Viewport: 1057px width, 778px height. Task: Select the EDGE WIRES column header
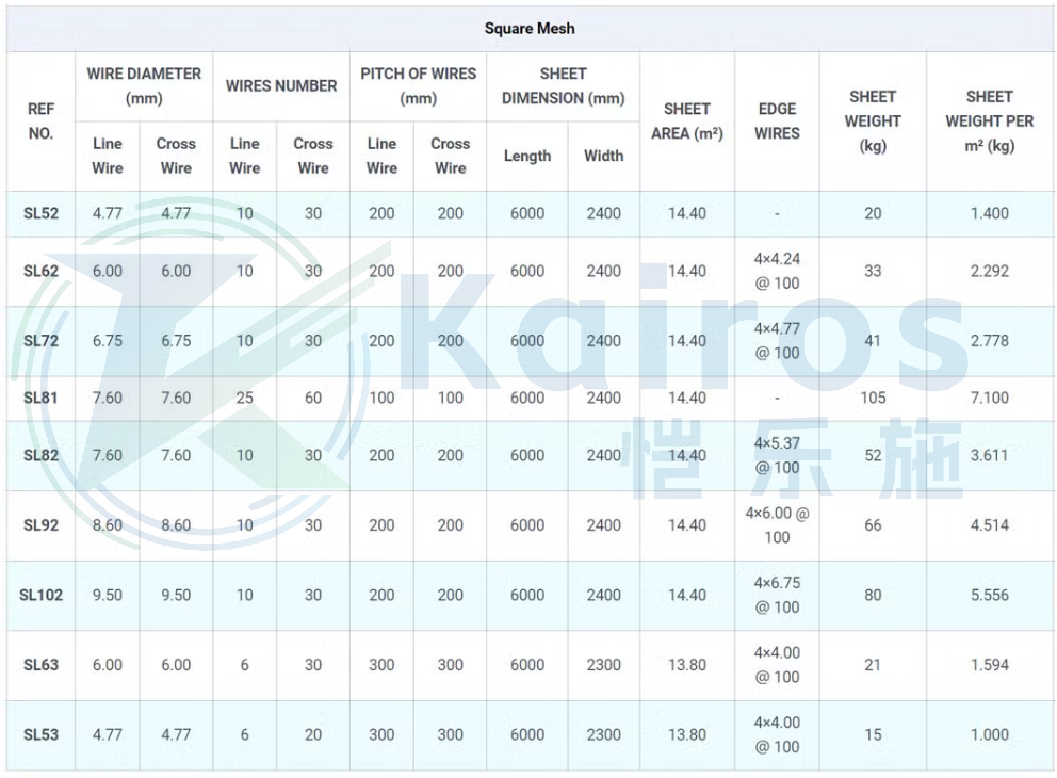[777, 121]
